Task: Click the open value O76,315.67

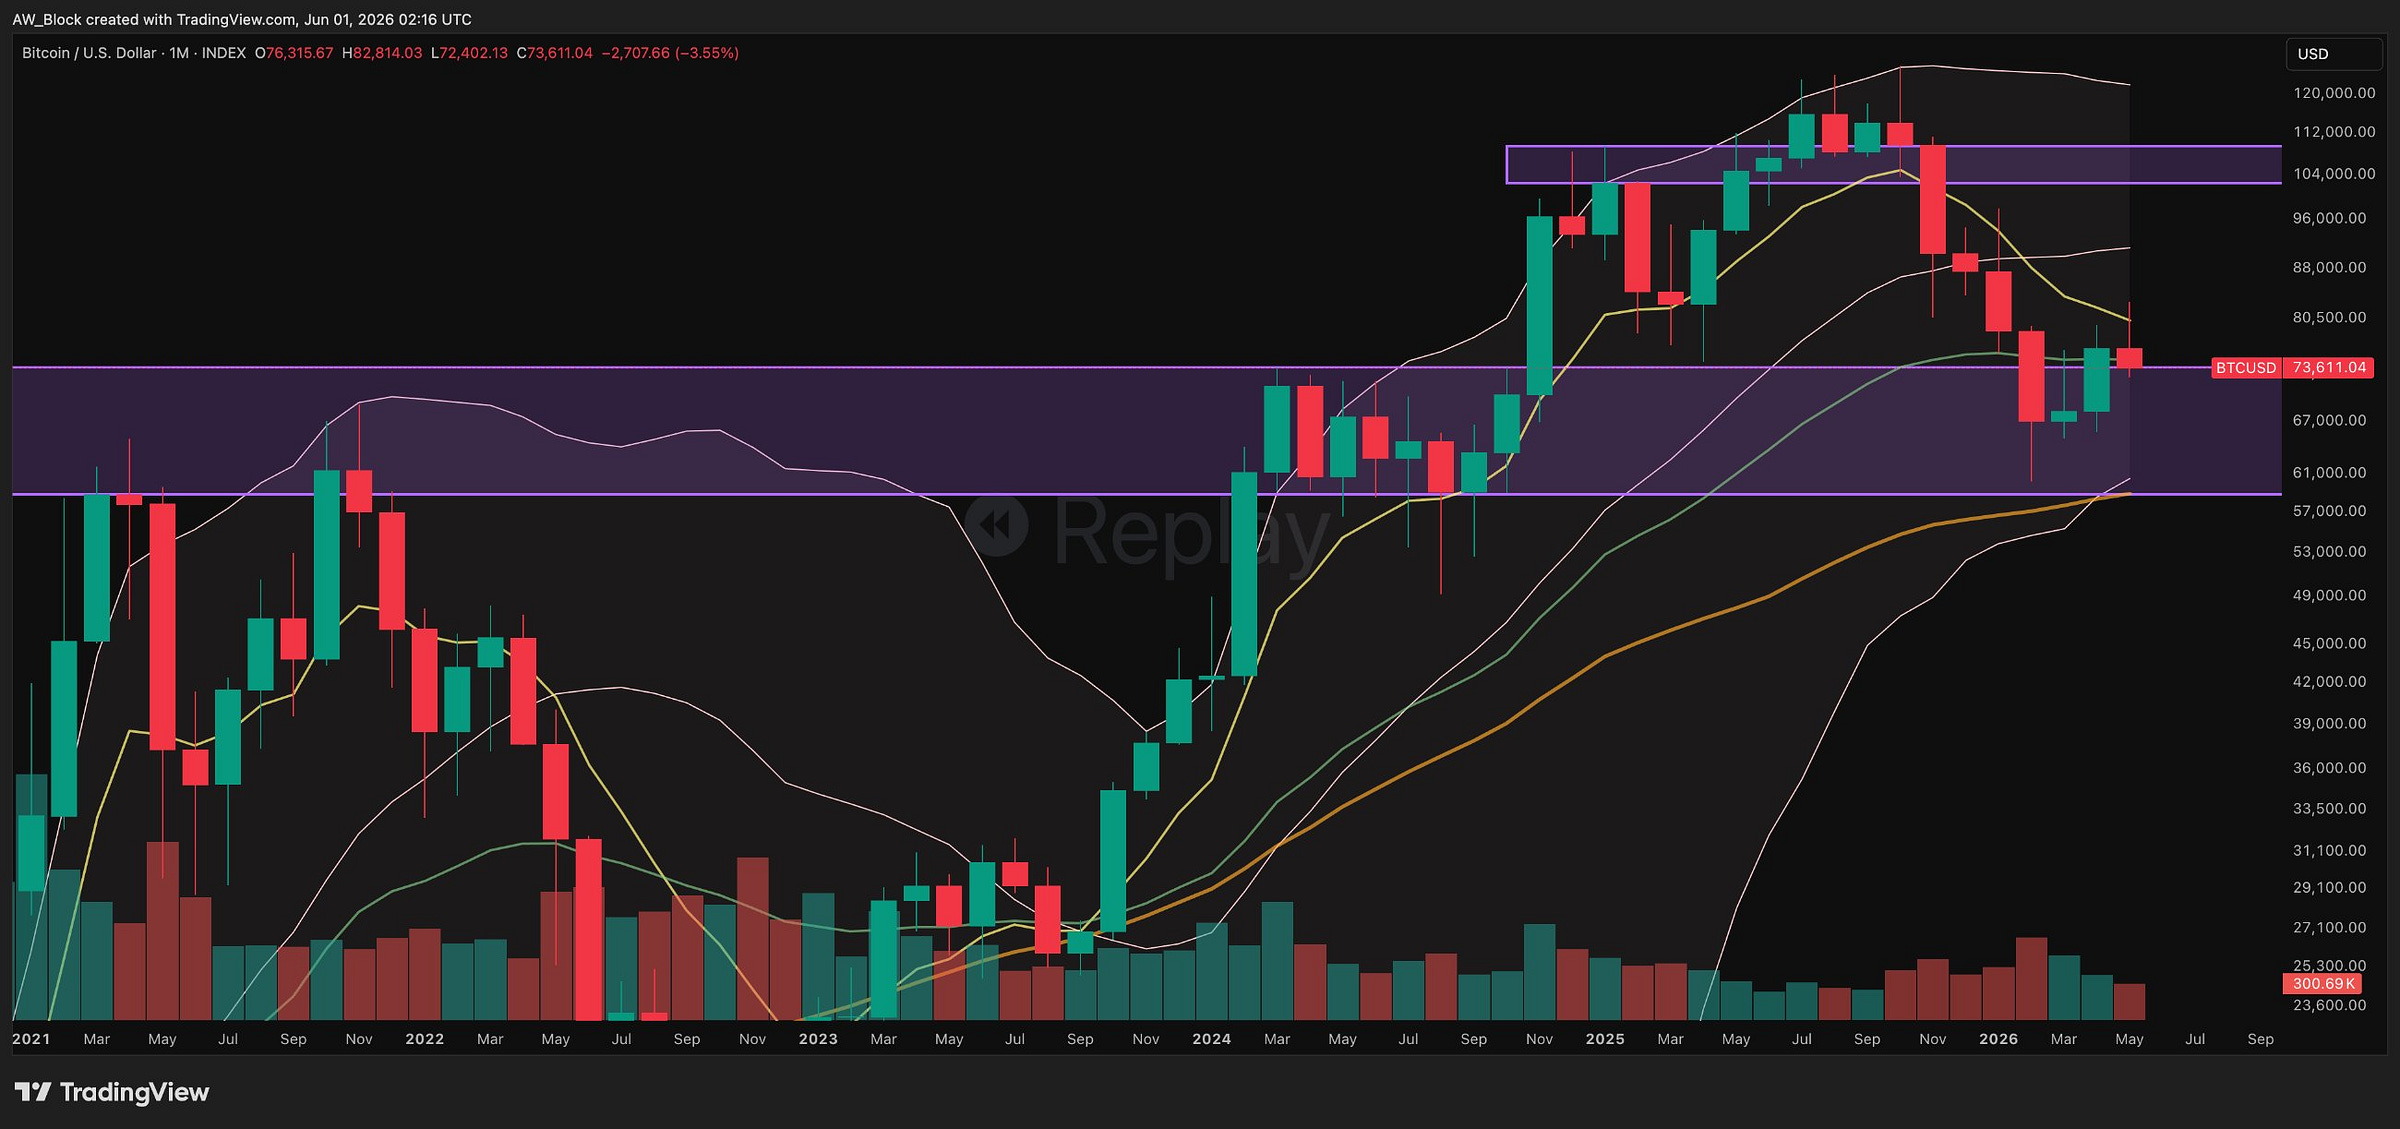Action: tap(294, 53)
